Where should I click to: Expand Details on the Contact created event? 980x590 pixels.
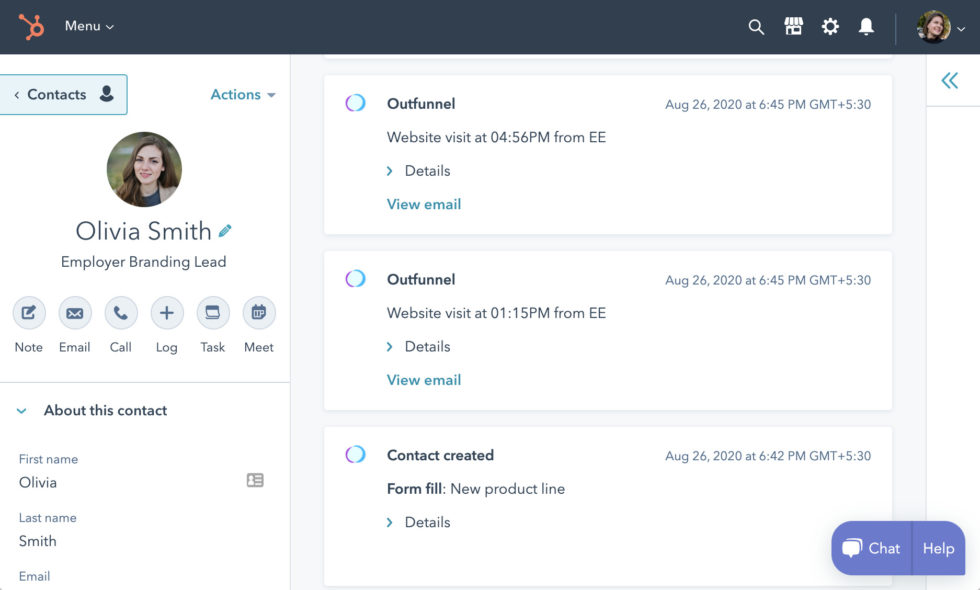pos(418,521)
